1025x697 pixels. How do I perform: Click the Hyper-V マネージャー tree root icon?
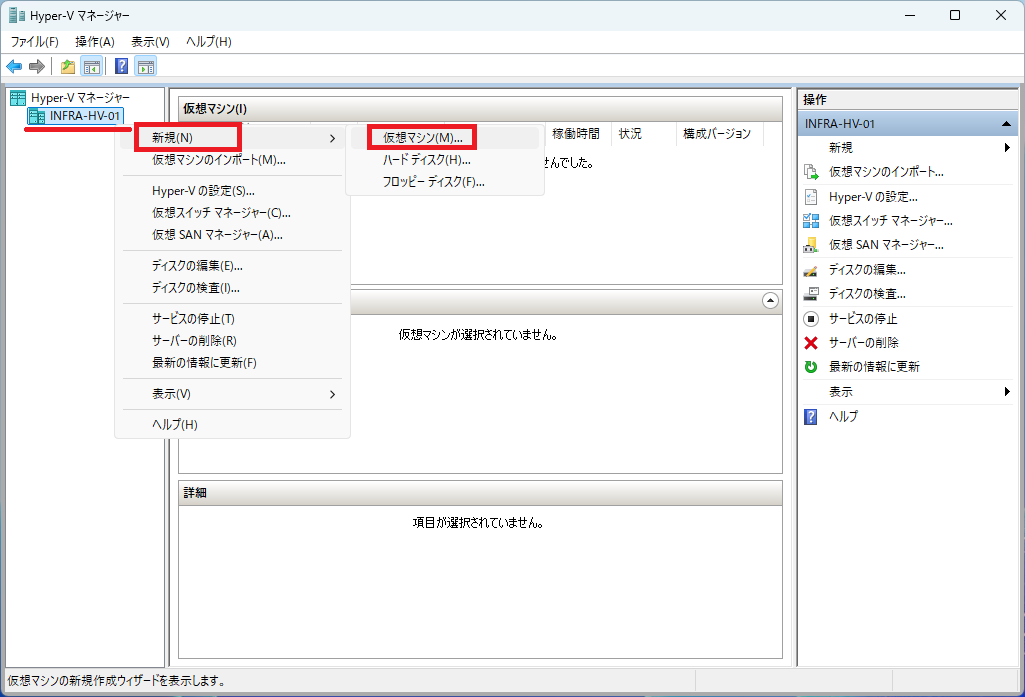click(x=18, y=98)
